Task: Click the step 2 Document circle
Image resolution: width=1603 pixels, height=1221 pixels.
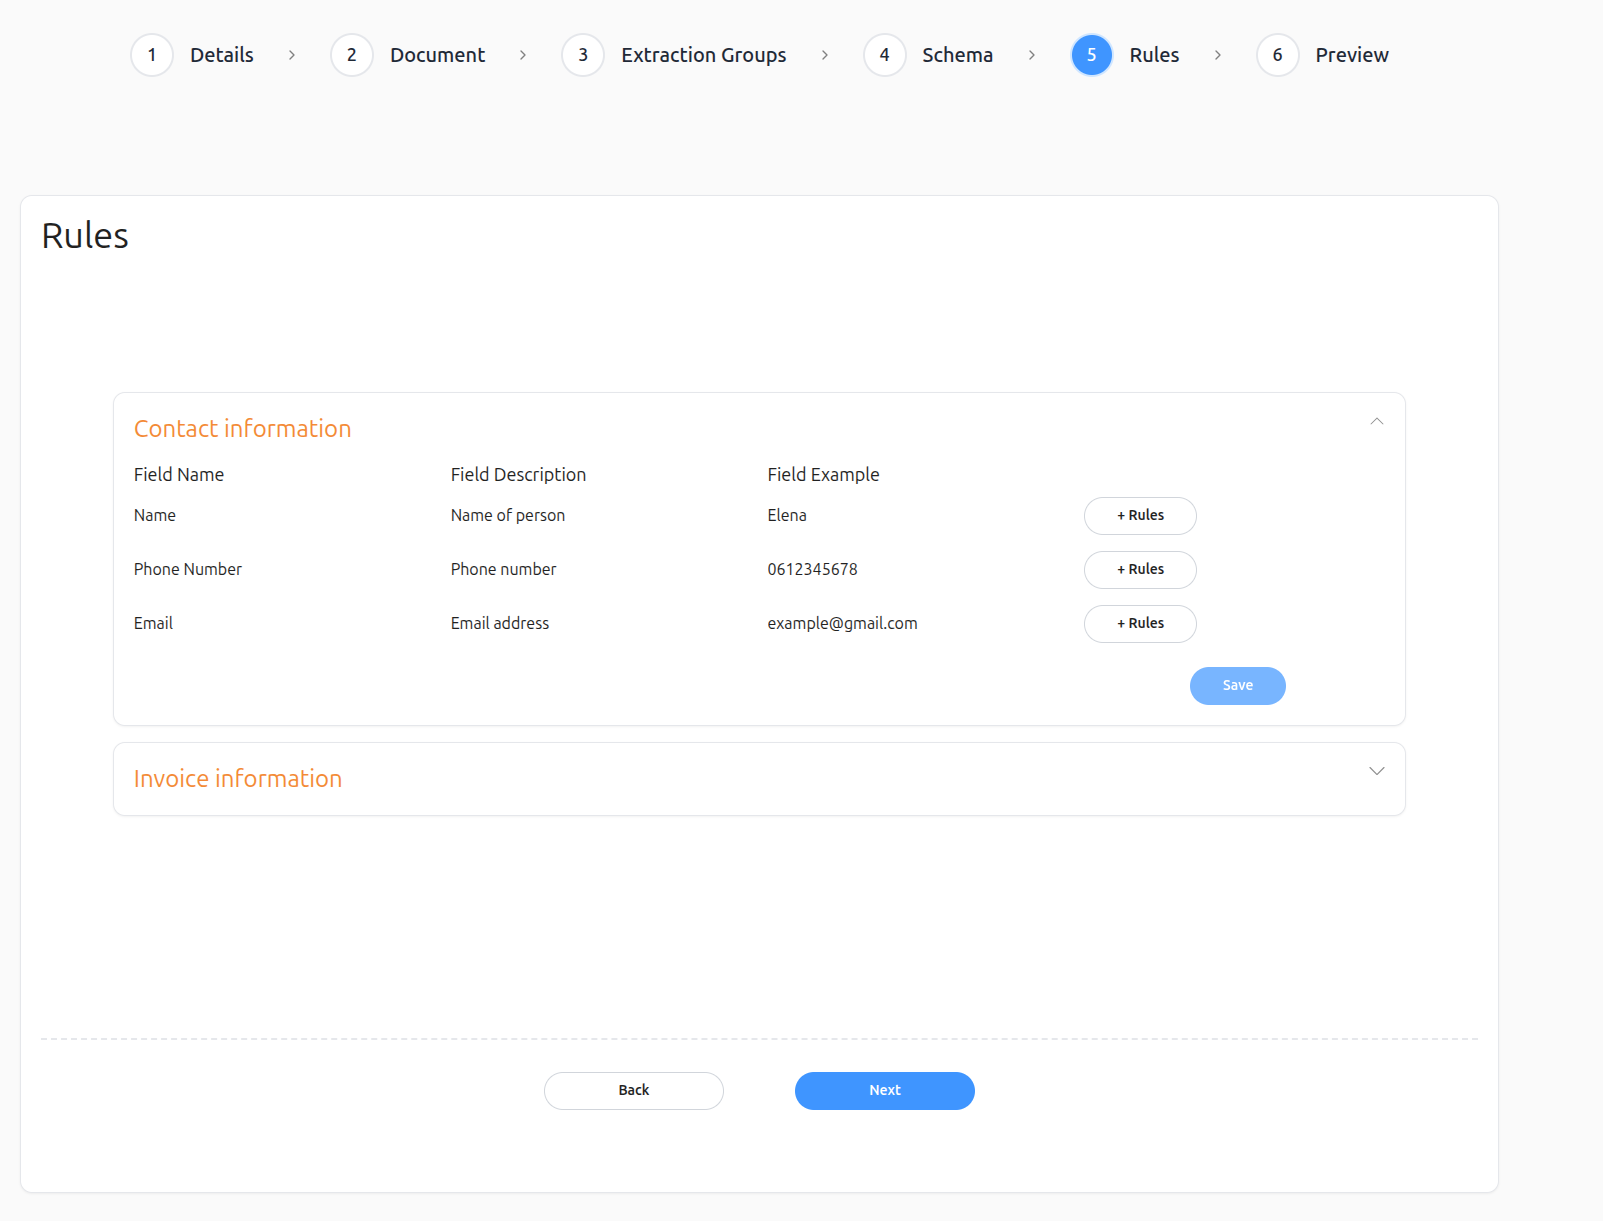Action: click(352, 55)
